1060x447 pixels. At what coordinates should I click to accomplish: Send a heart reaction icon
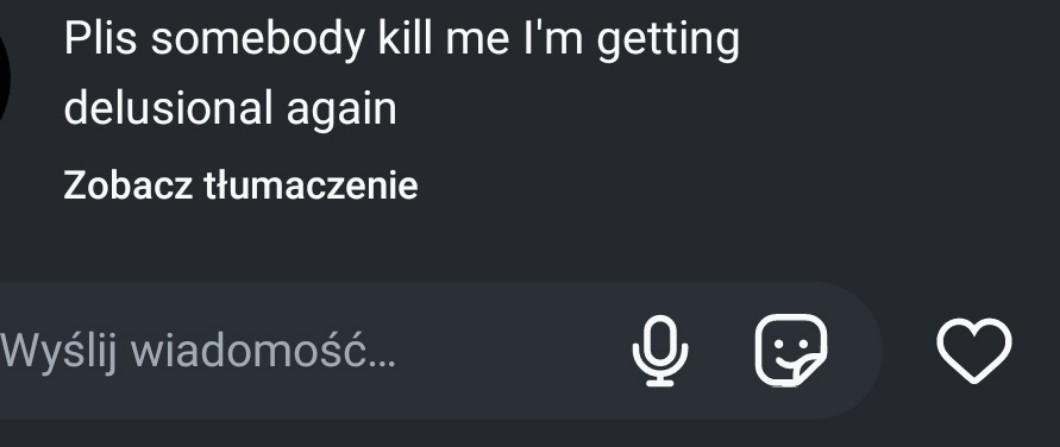(974, 350)
